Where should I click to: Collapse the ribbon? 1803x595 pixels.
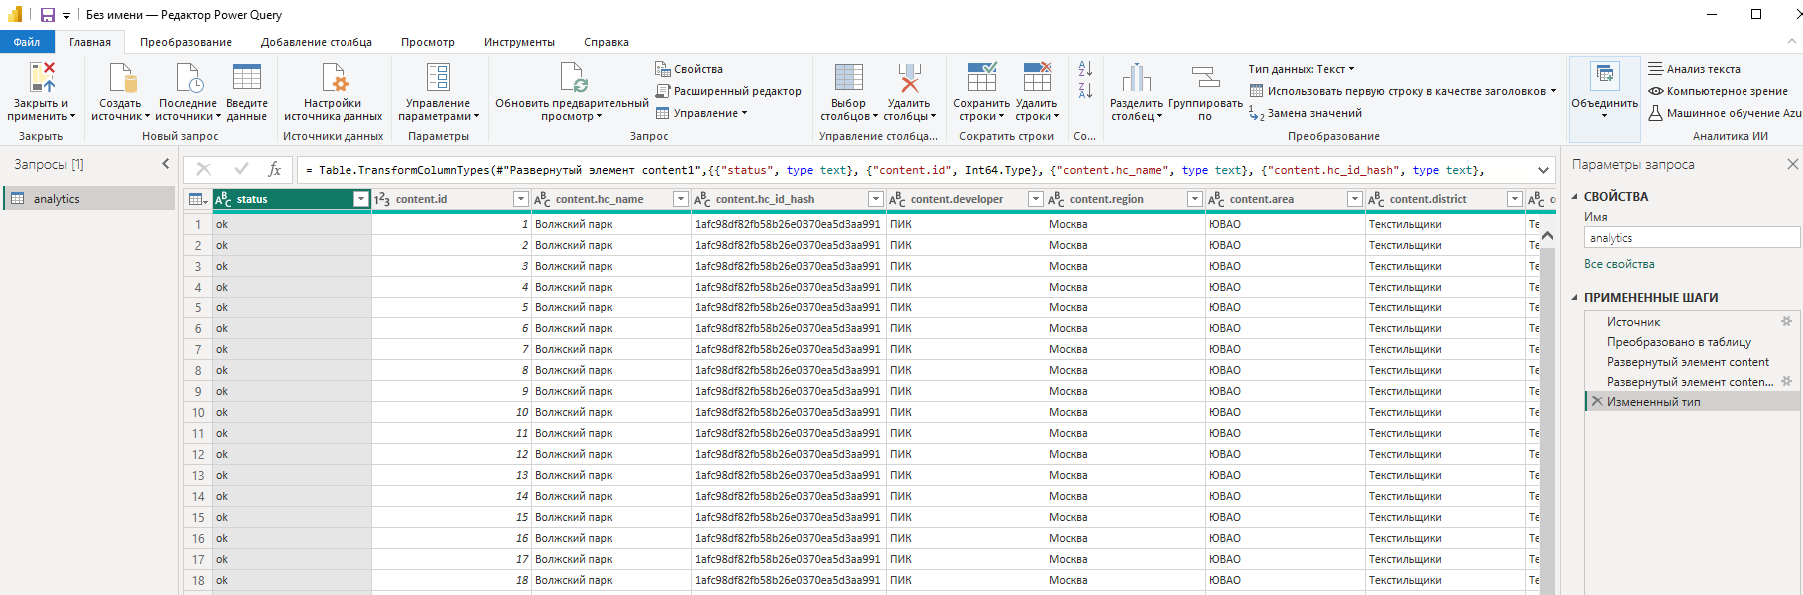[1791, 42]
